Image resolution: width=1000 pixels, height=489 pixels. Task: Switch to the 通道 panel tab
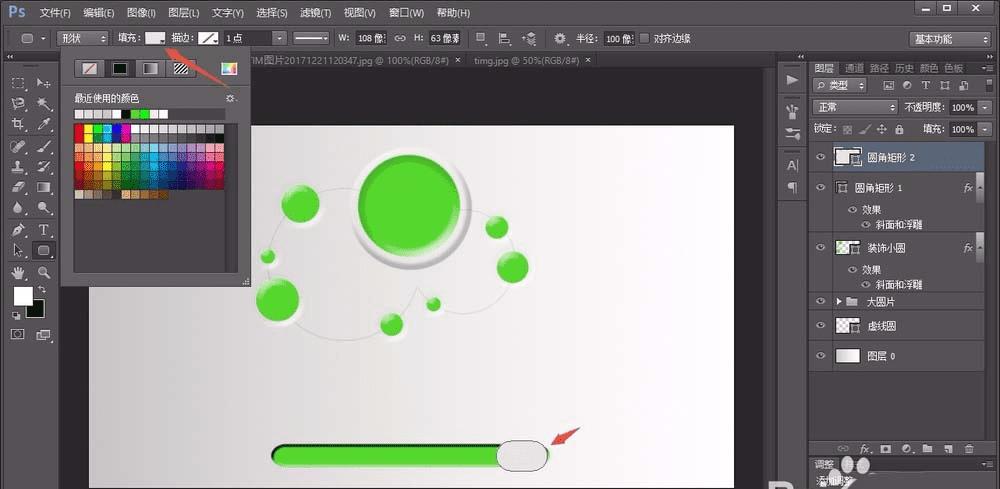point(853,68)
